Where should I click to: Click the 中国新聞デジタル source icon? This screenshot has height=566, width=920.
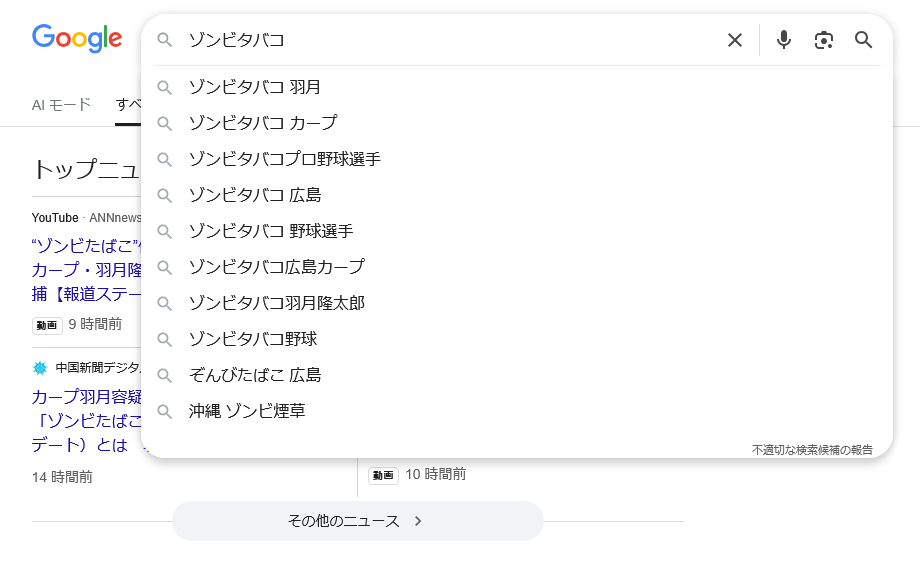click(40, 367)
